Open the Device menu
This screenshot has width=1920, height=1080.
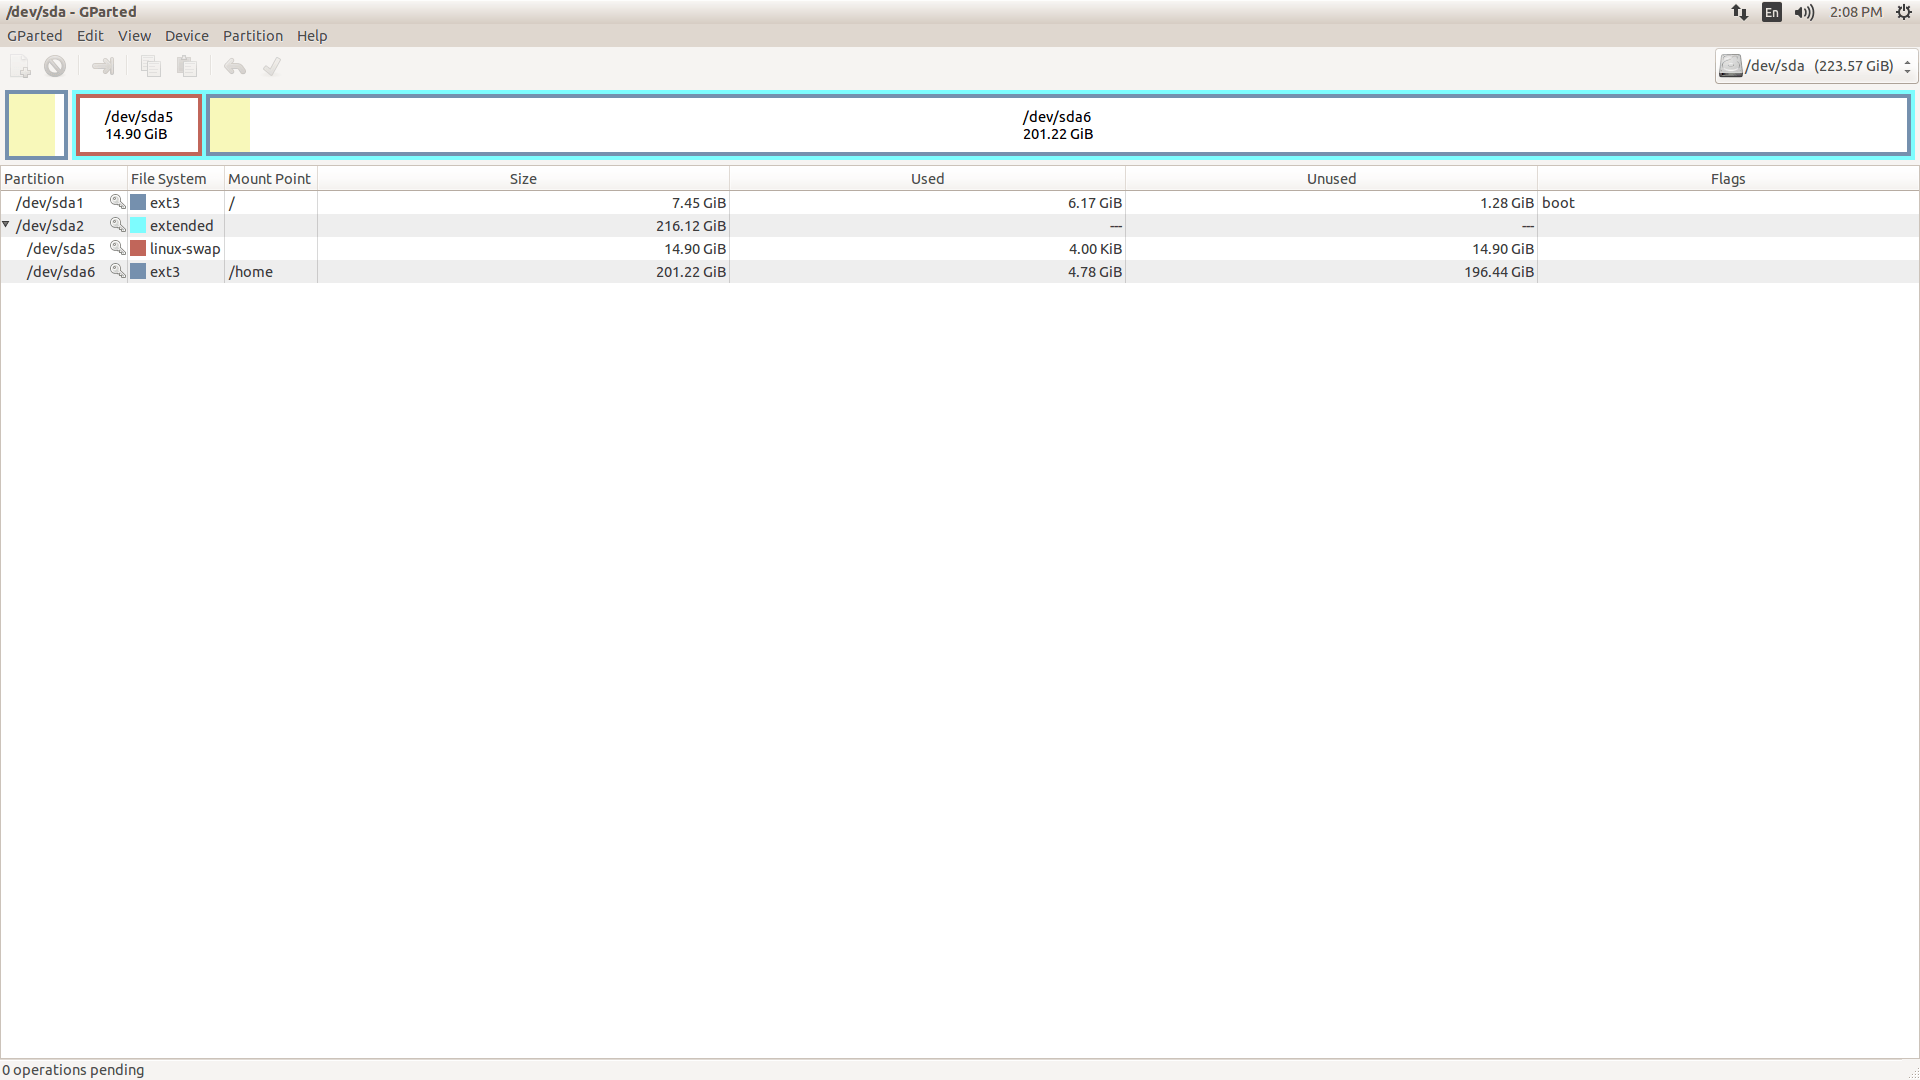tap(187, 35)
